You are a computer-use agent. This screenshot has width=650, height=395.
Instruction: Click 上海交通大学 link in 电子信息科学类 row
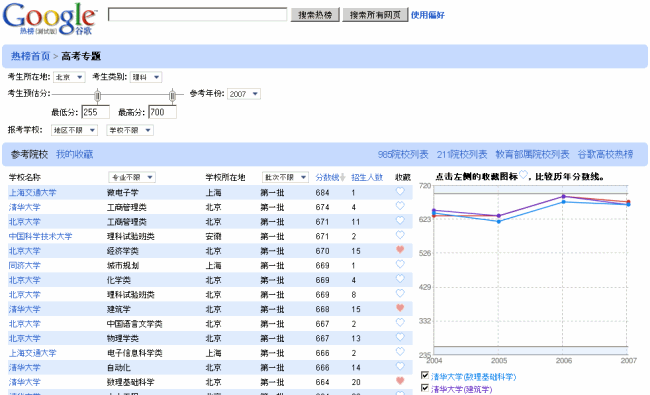[x=32, y=353]
